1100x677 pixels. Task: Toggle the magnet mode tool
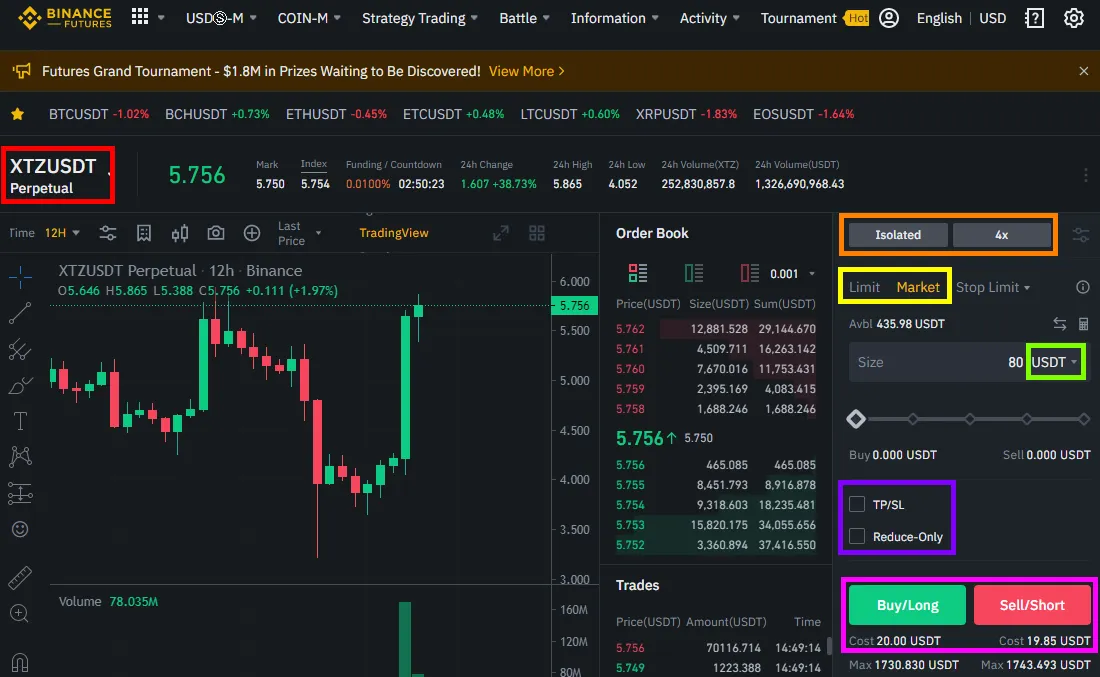20,662
